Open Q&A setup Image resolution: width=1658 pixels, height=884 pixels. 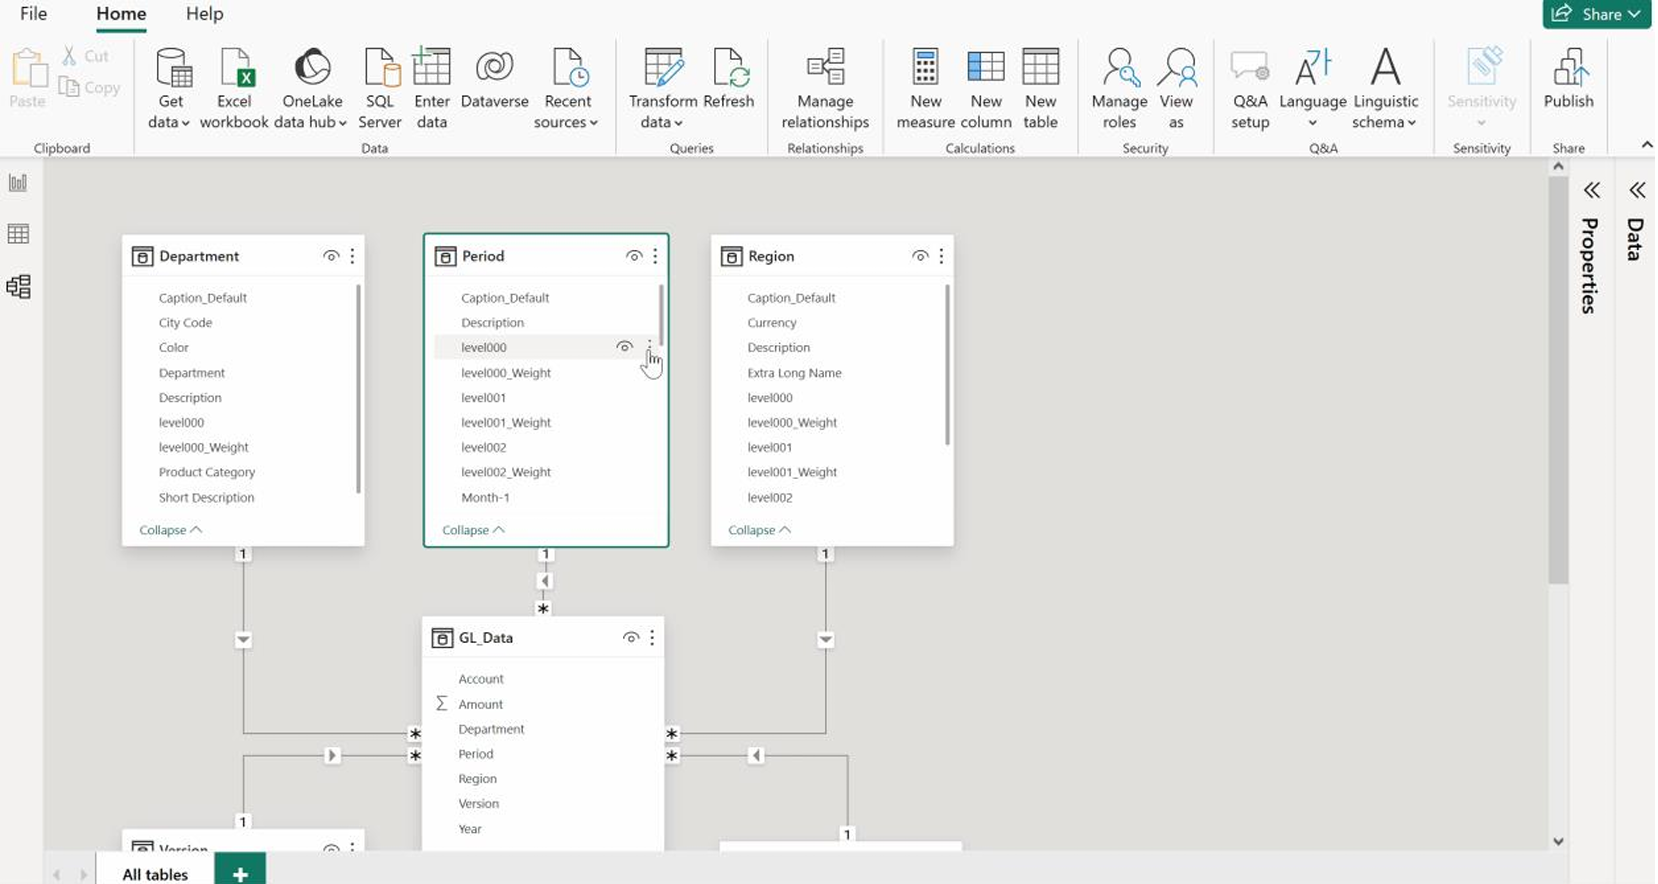pyautogui.click(x=1250, y=89)
